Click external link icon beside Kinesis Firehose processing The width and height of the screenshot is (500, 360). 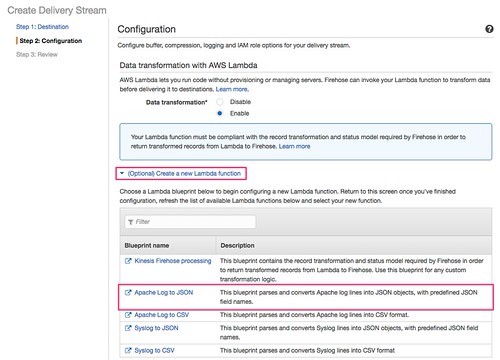pos(128,261)
